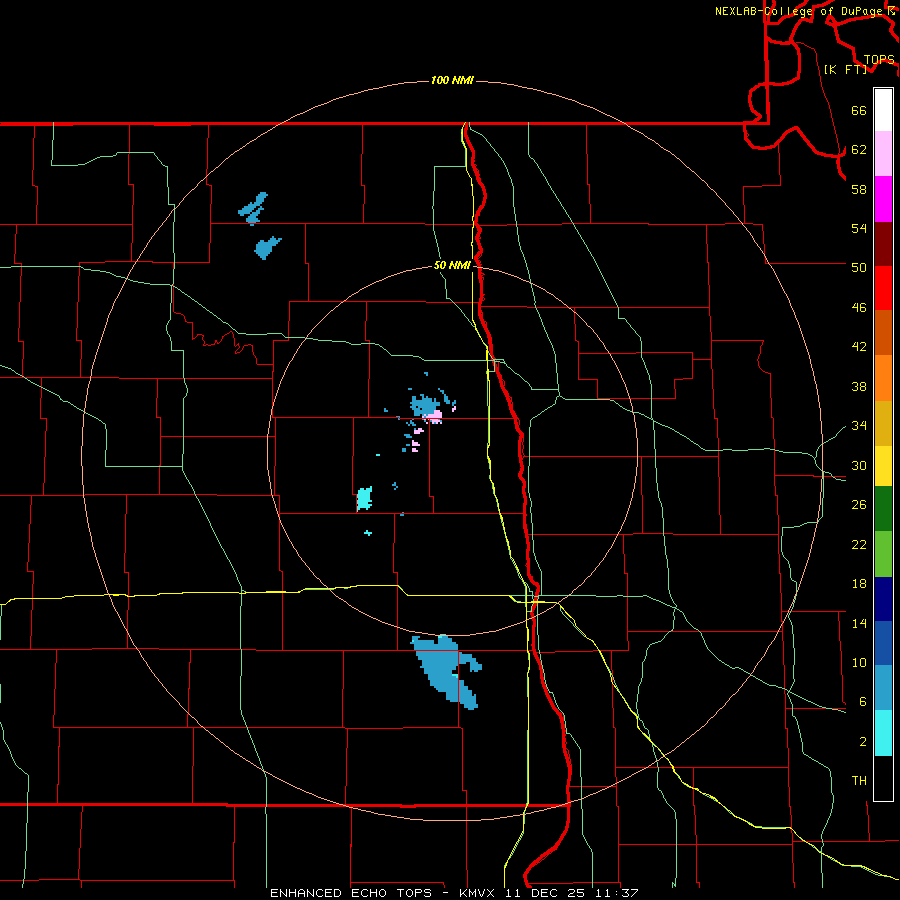
Task: Click the light green legend swatch
Action: (883, 554)
